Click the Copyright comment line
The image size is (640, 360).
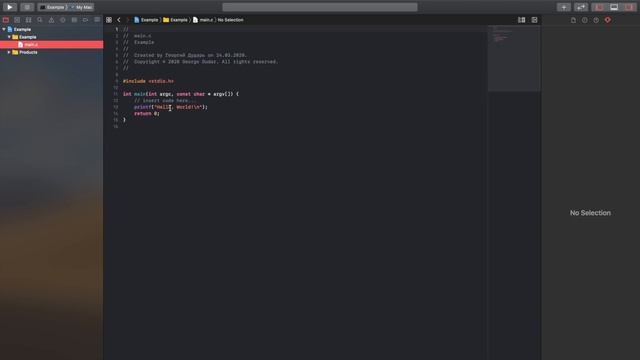(200, 62)
